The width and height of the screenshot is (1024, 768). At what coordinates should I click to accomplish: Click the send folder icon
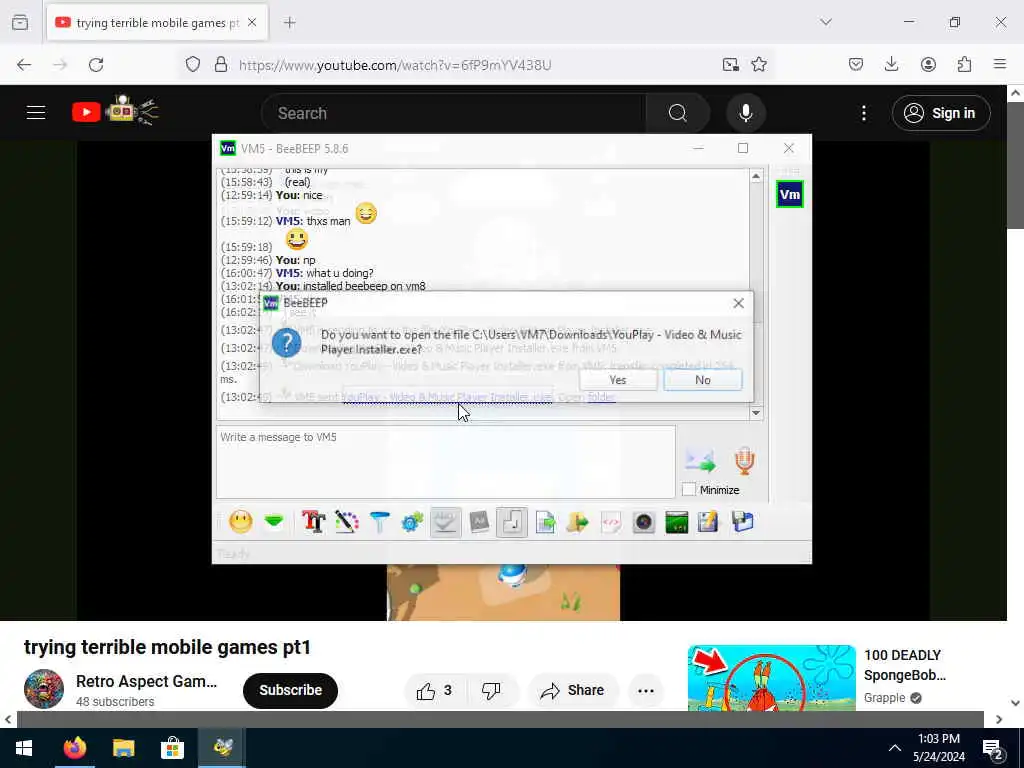click(577, 522)
